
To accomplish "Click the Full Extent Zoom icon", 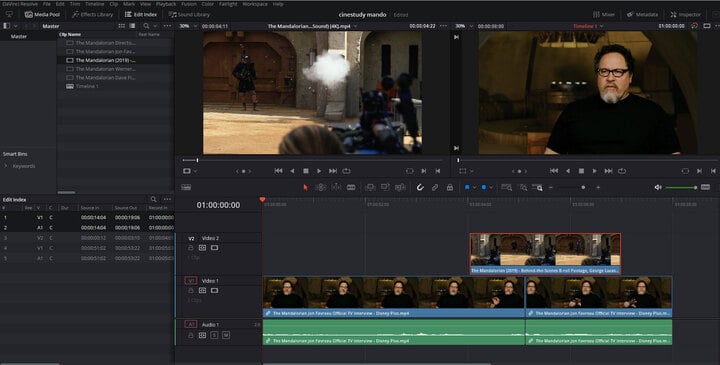I will click(506, 187).
